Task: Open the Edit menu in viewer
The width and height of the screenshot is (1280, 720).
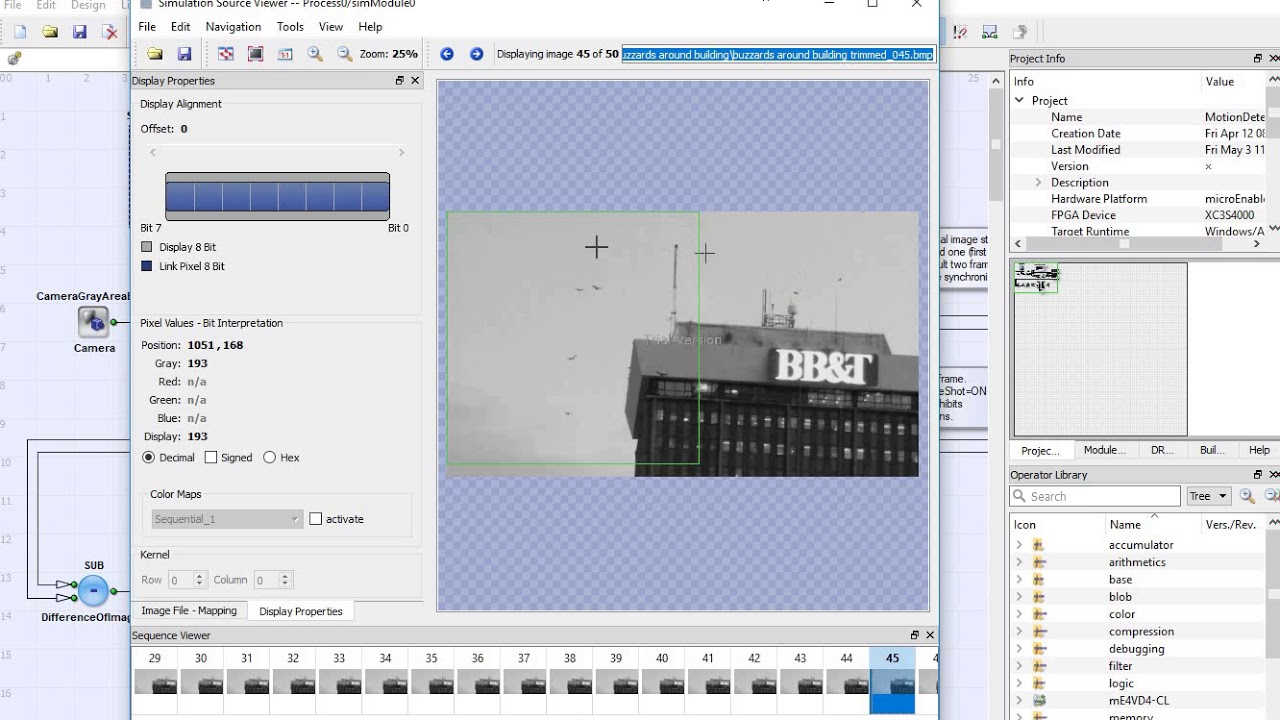Action: (x=180, y=27)
